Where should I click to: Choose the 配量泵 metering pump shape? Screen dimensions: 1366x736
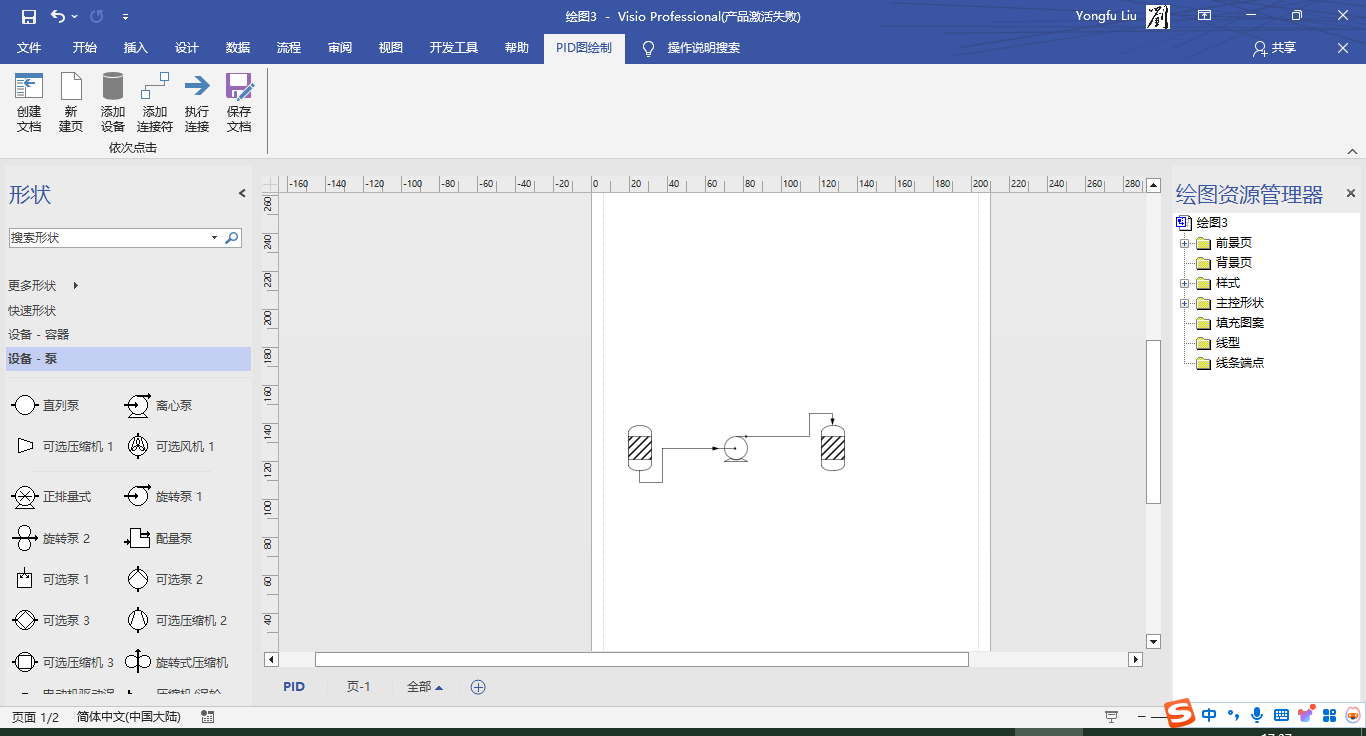click(x=159, y=538)
